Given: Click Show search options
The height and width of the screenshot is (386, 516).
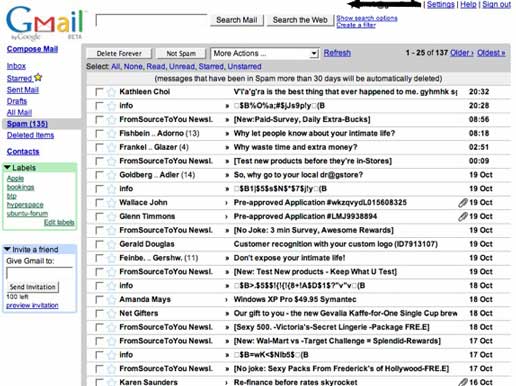Looking at the screenshot, I should (x=367, y=18).
